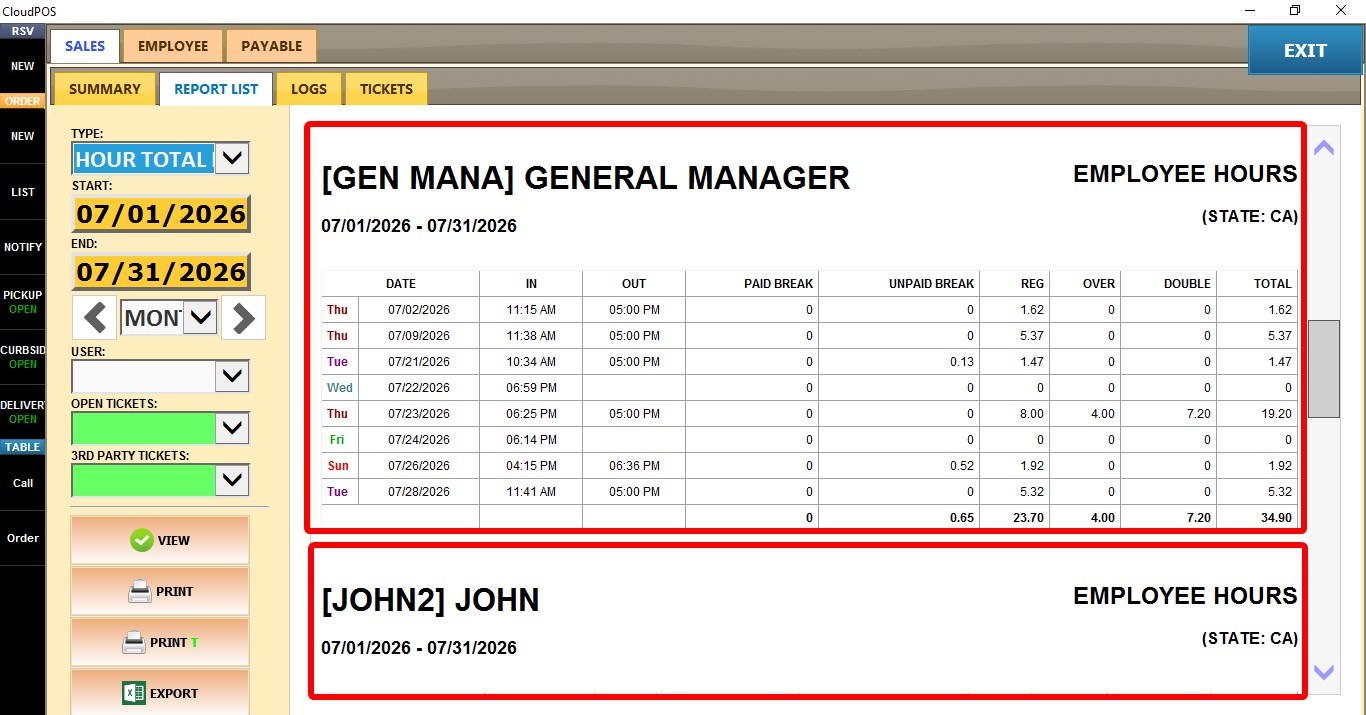
Task: Click ORDER NEW in the sidebar
Action: click(x=22, y=136)
